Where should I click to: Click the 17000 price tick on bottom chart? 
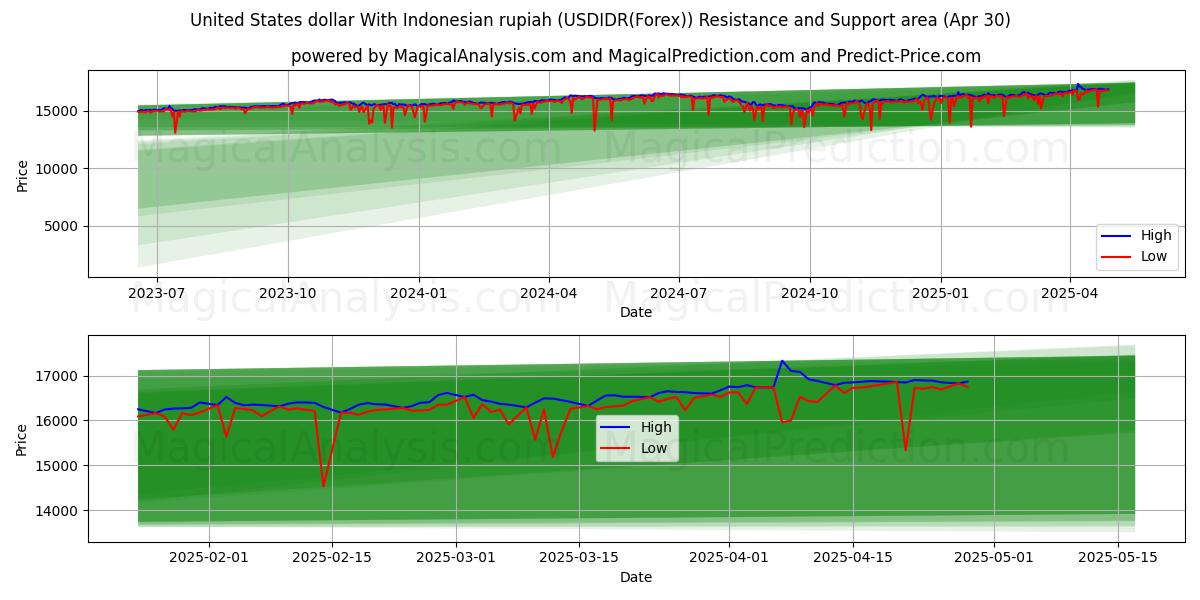tap(59, 377)
